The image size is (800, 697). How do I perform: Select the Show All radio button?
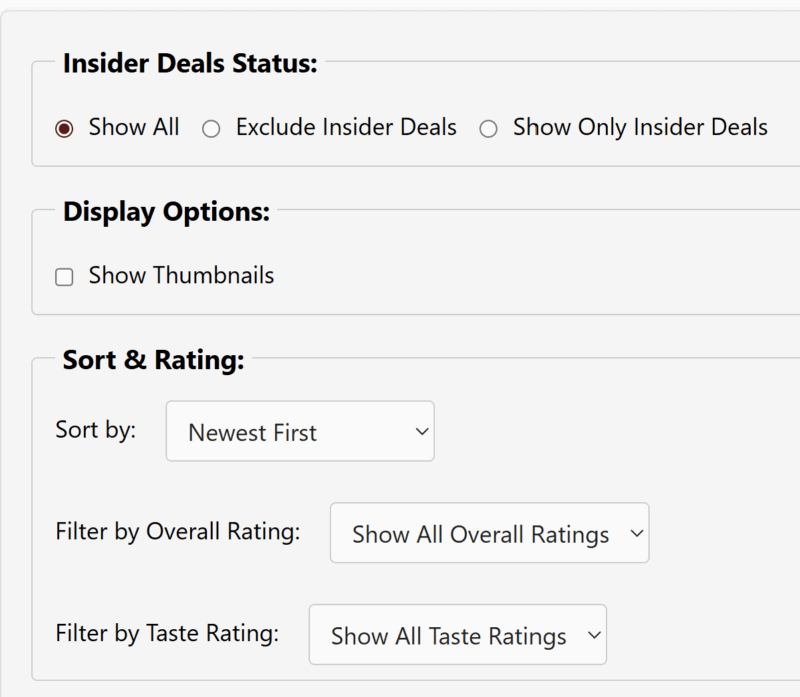(x=64, y=129)
